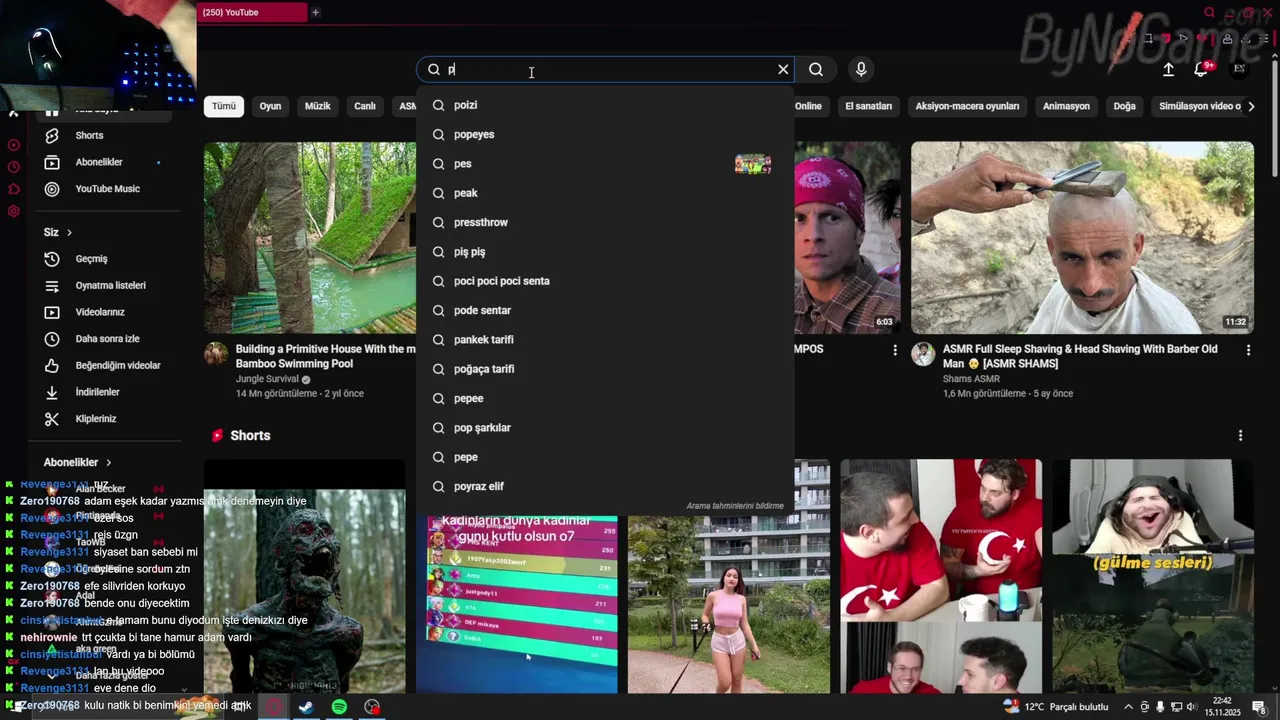1280x720 pixels.
Task: Switch to the (250) YouTube tab
Action: click(252, 12)
